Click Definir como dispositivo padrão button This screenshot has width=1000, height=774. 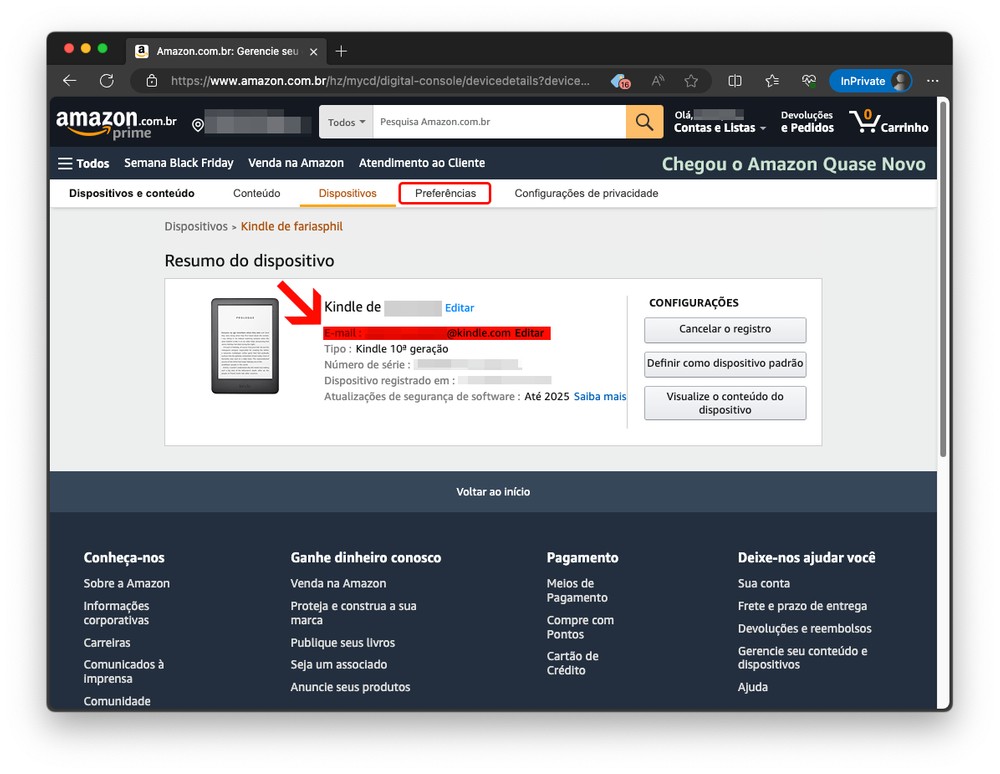coord(725,364)
